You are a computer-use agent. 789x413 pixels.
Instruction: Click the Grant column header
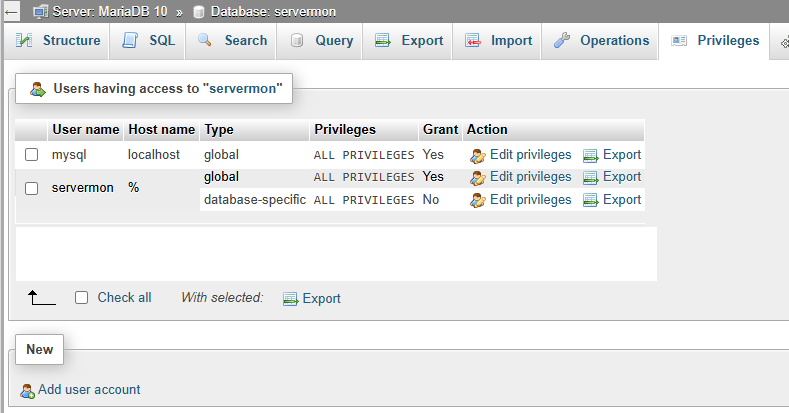tap(440, 130)
